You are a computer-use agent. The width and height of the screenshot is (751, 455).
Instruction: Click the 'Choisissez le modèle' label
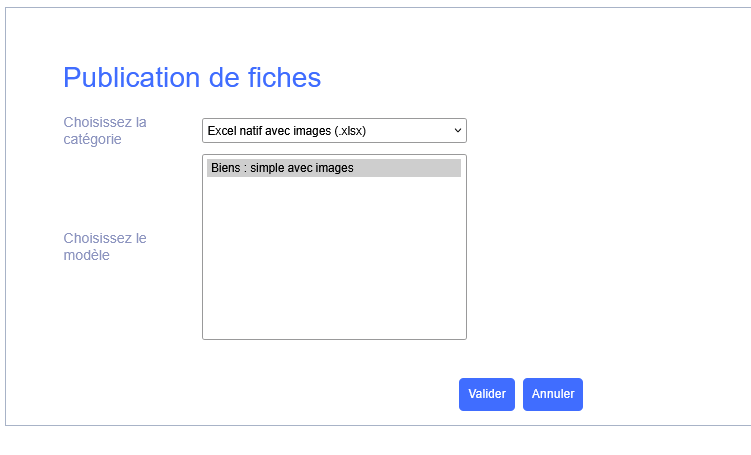coord(105,247)
